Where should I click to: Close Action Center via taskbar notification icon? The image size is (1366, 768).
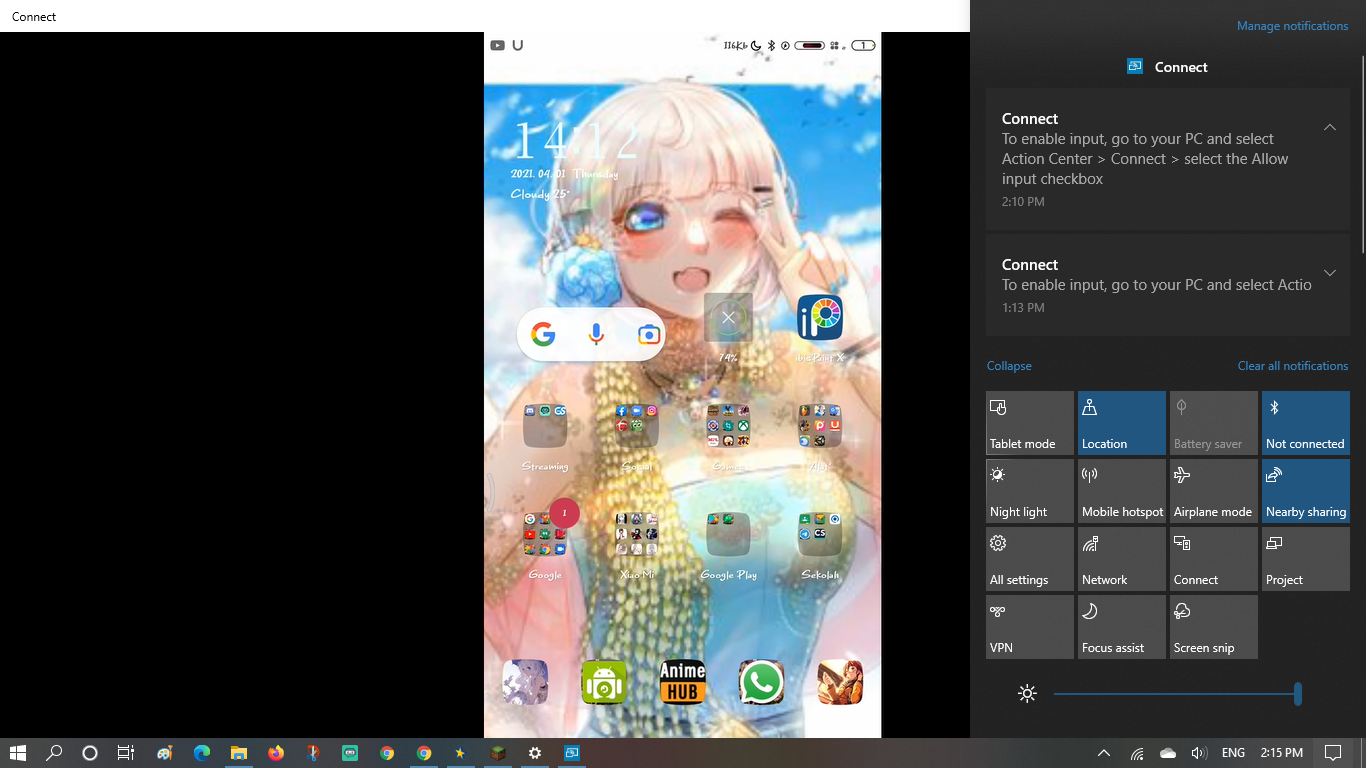(1333, 753)
